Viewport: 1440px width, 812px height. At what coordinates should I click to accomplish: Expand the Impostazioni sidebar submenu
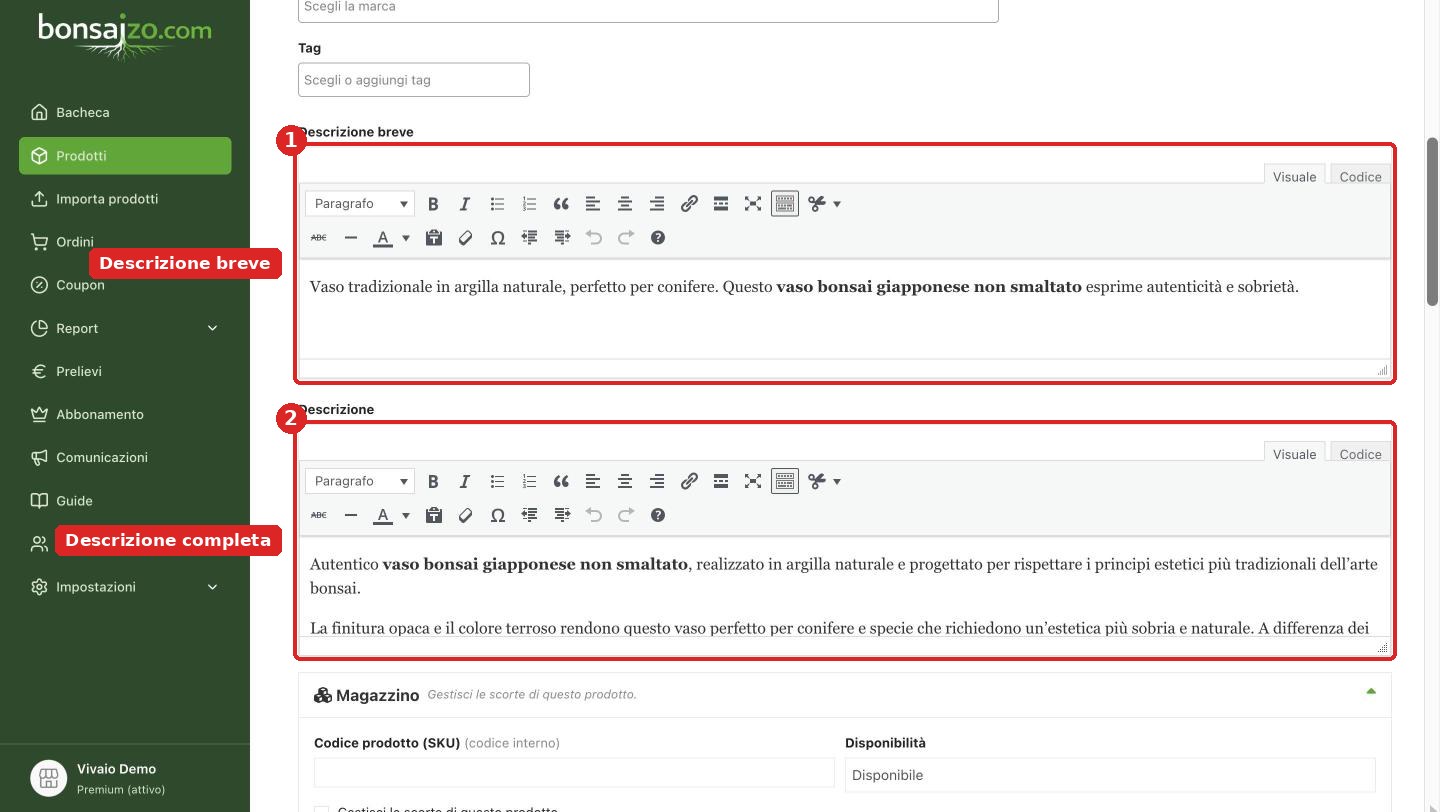click(212, 587)
